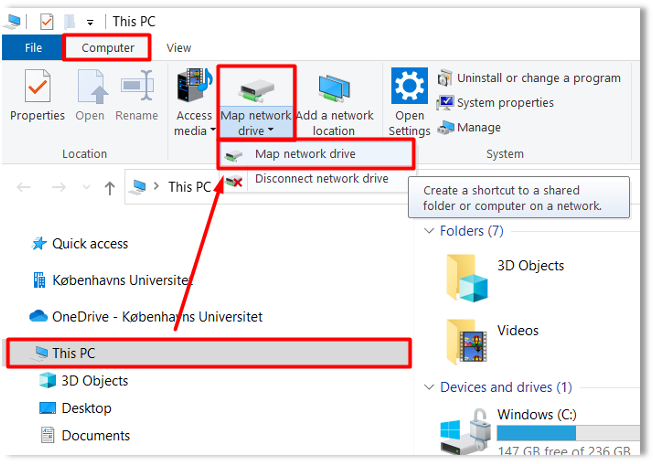Click address bar chevron before This PC
The height and width of the screenshot is (464, 654).
[156, 186]
